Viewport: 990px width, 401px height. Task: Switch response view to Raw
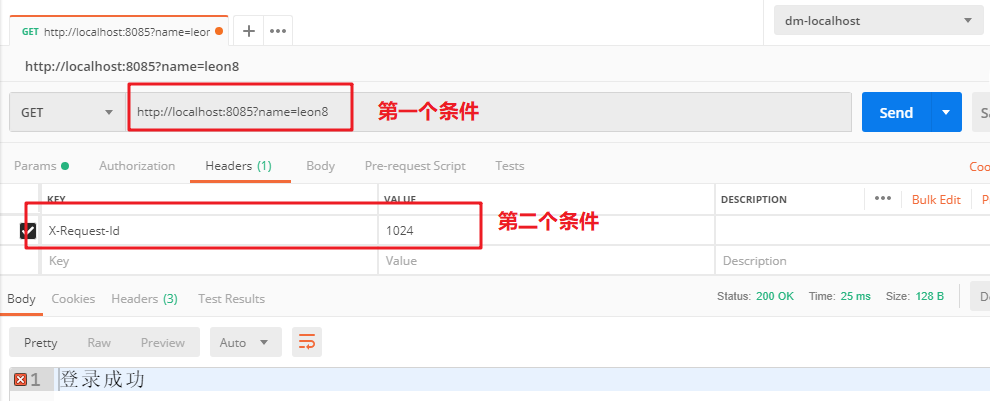(x=99, y=342)
